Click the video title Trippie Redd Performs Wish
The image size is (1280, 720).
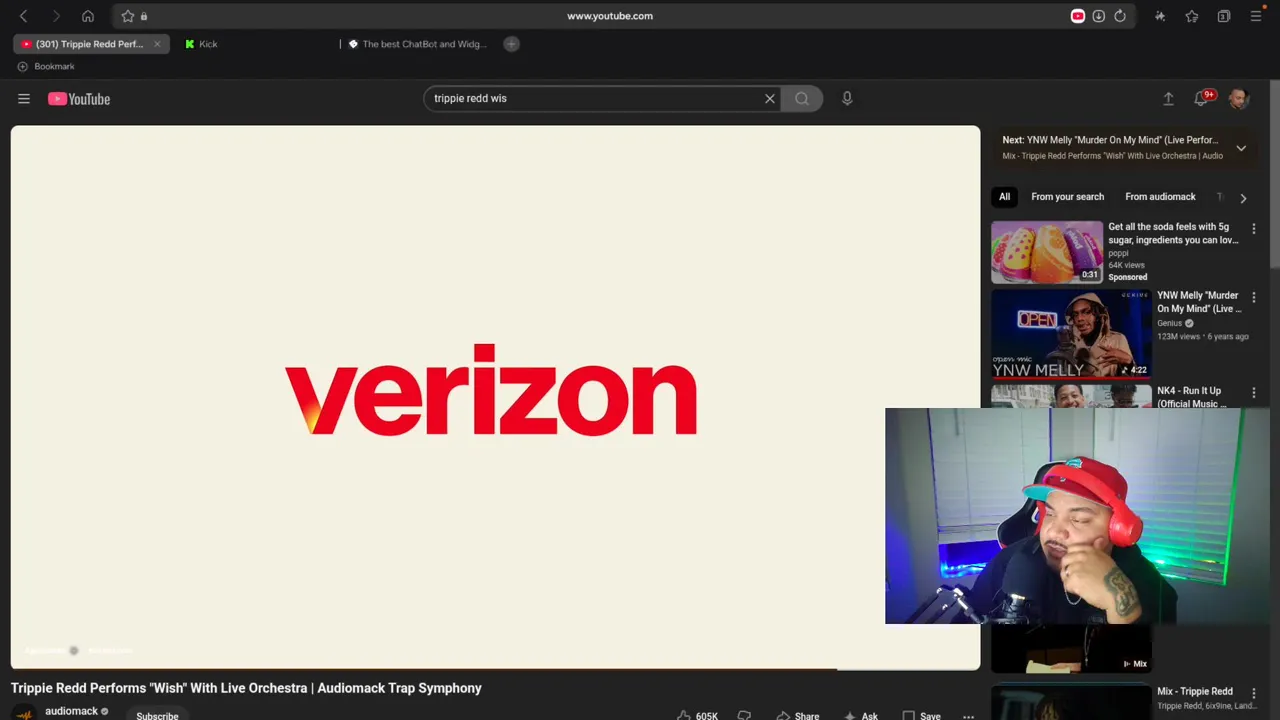(x=246, y=688)
